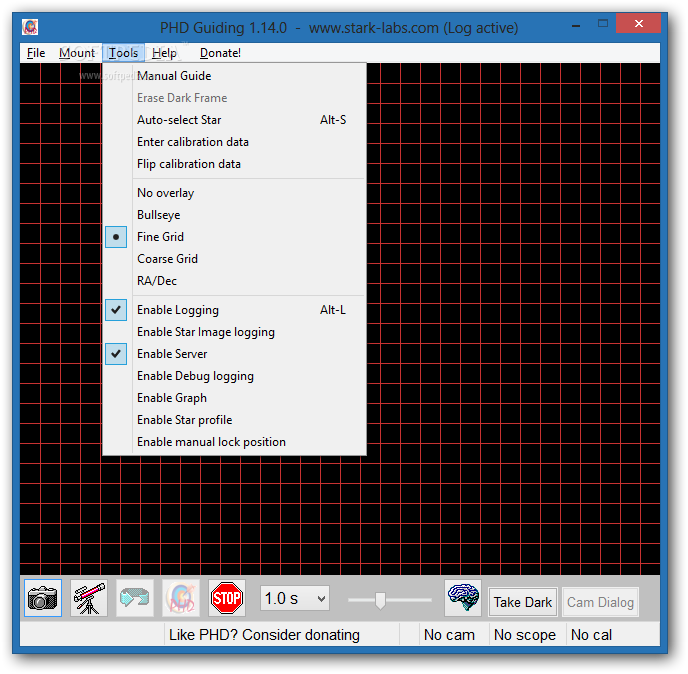Toggle Enable Graph menu item
Viewport: 688px width, 674px height.
click(235, 398)
